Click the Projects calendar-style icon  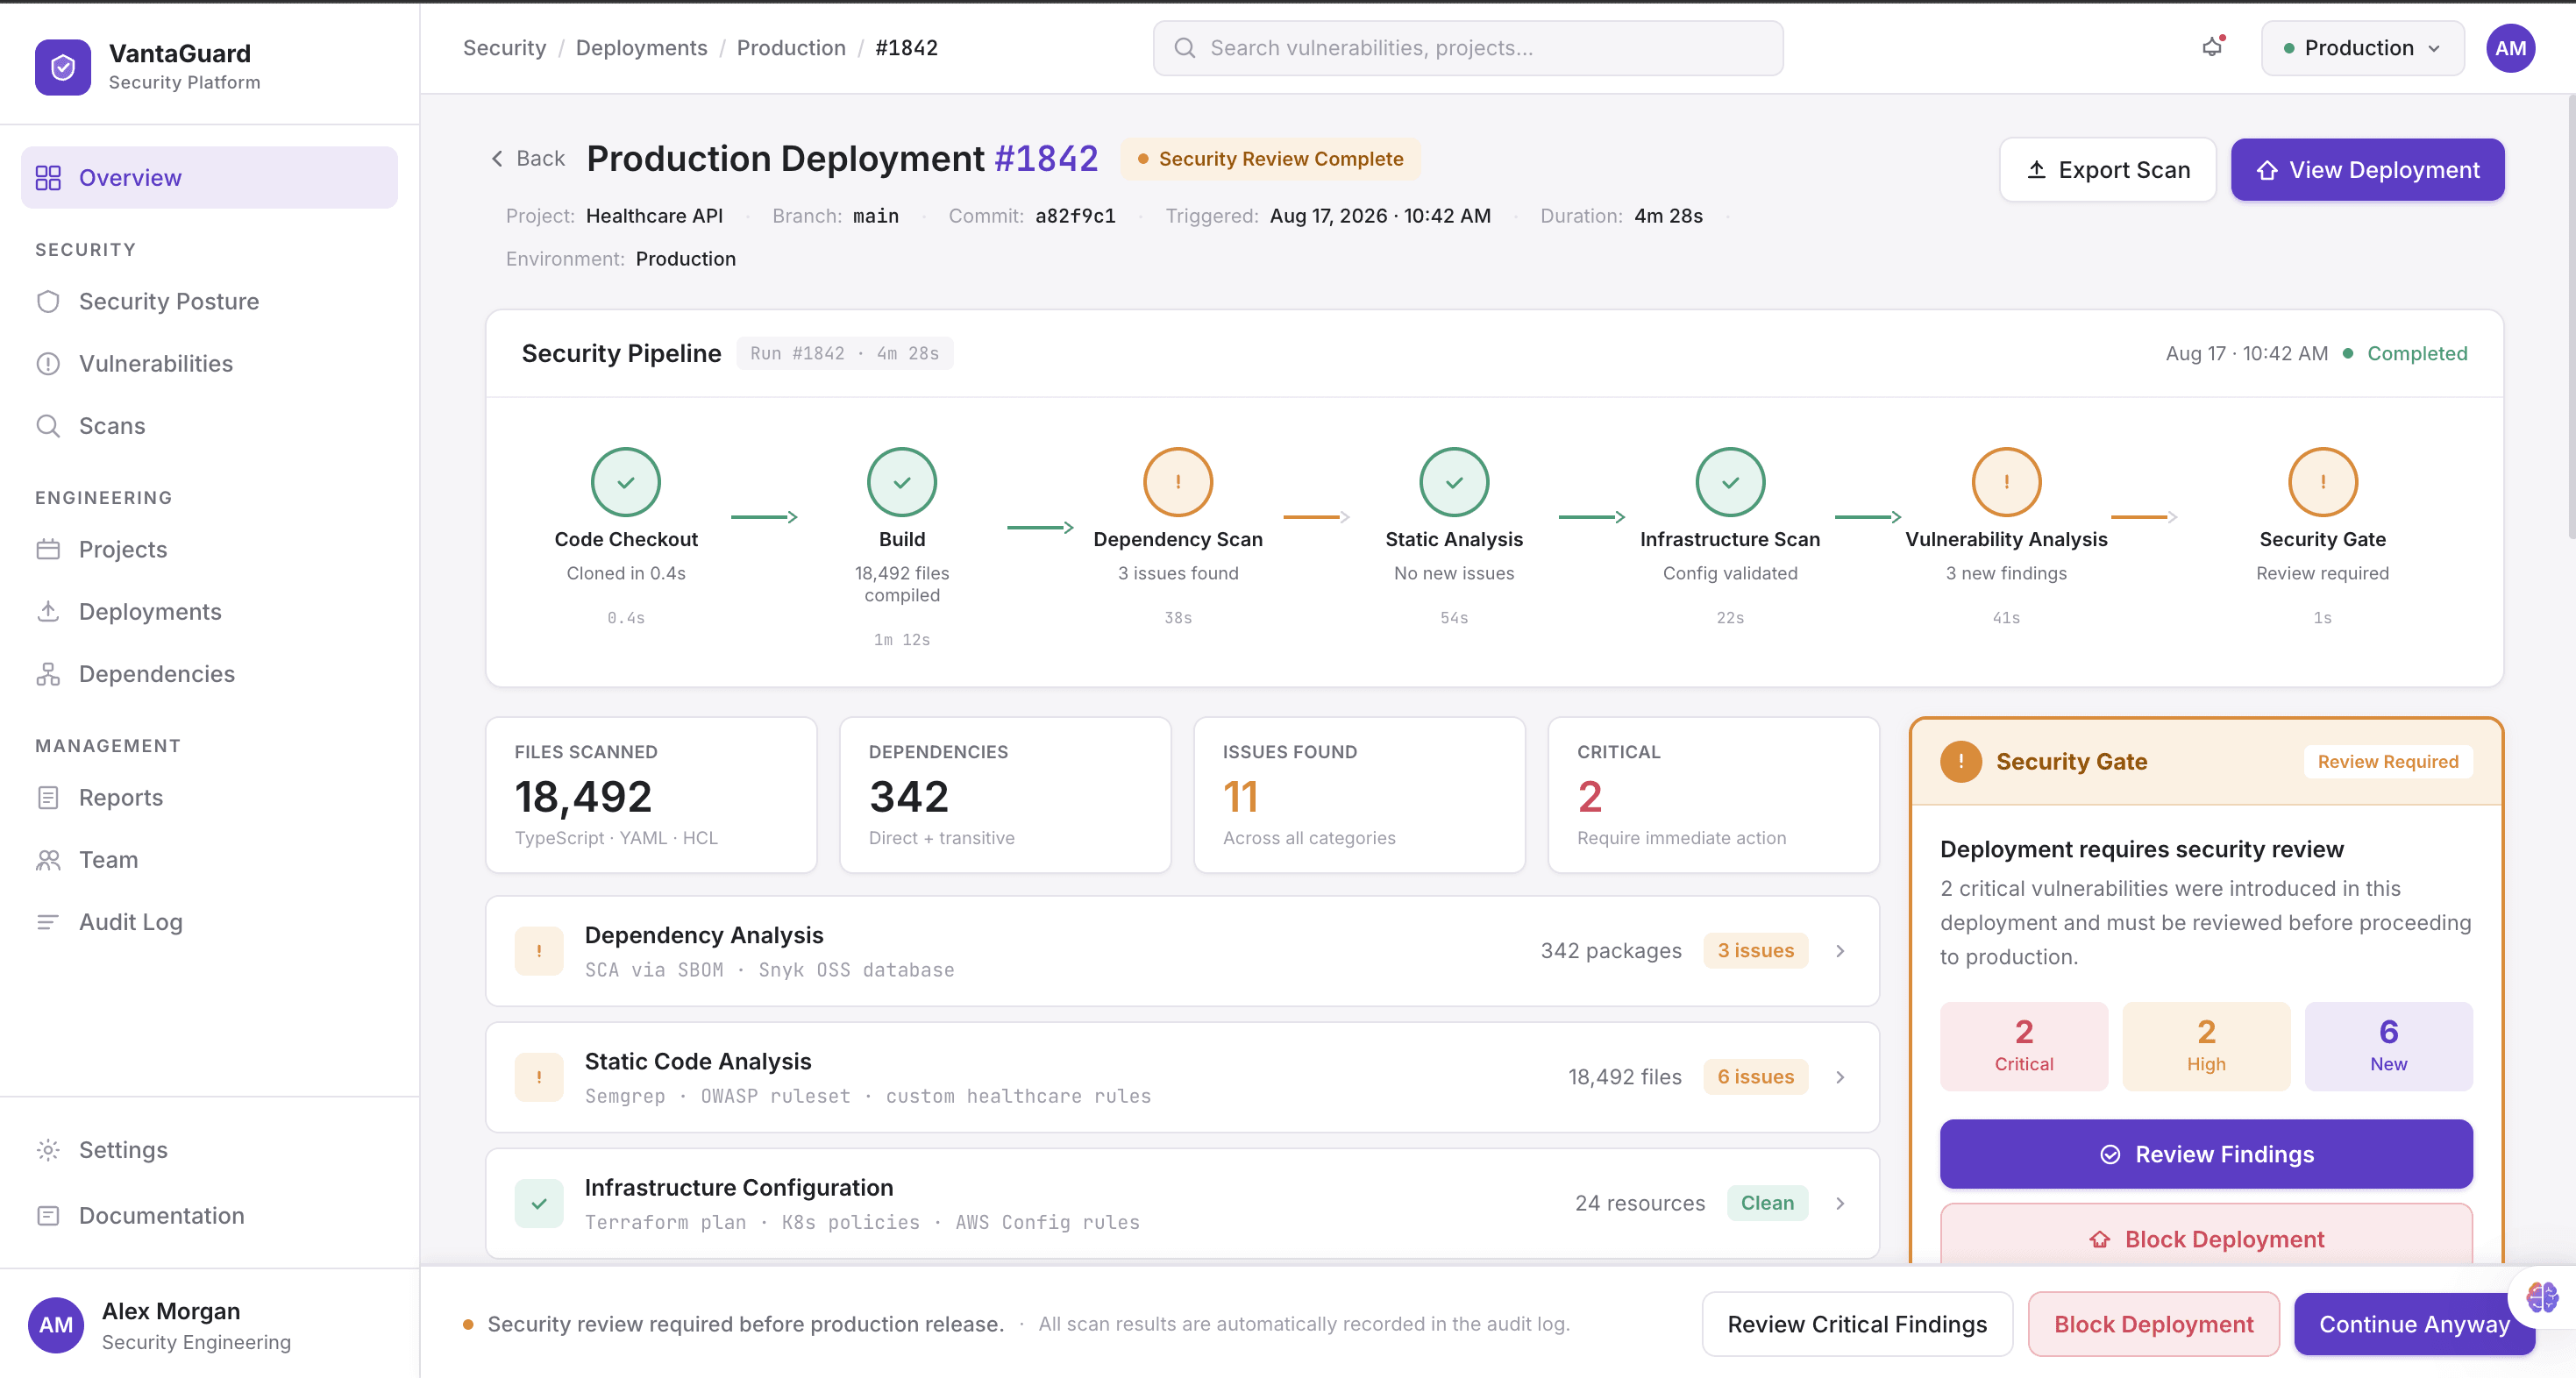click(48, 549)
